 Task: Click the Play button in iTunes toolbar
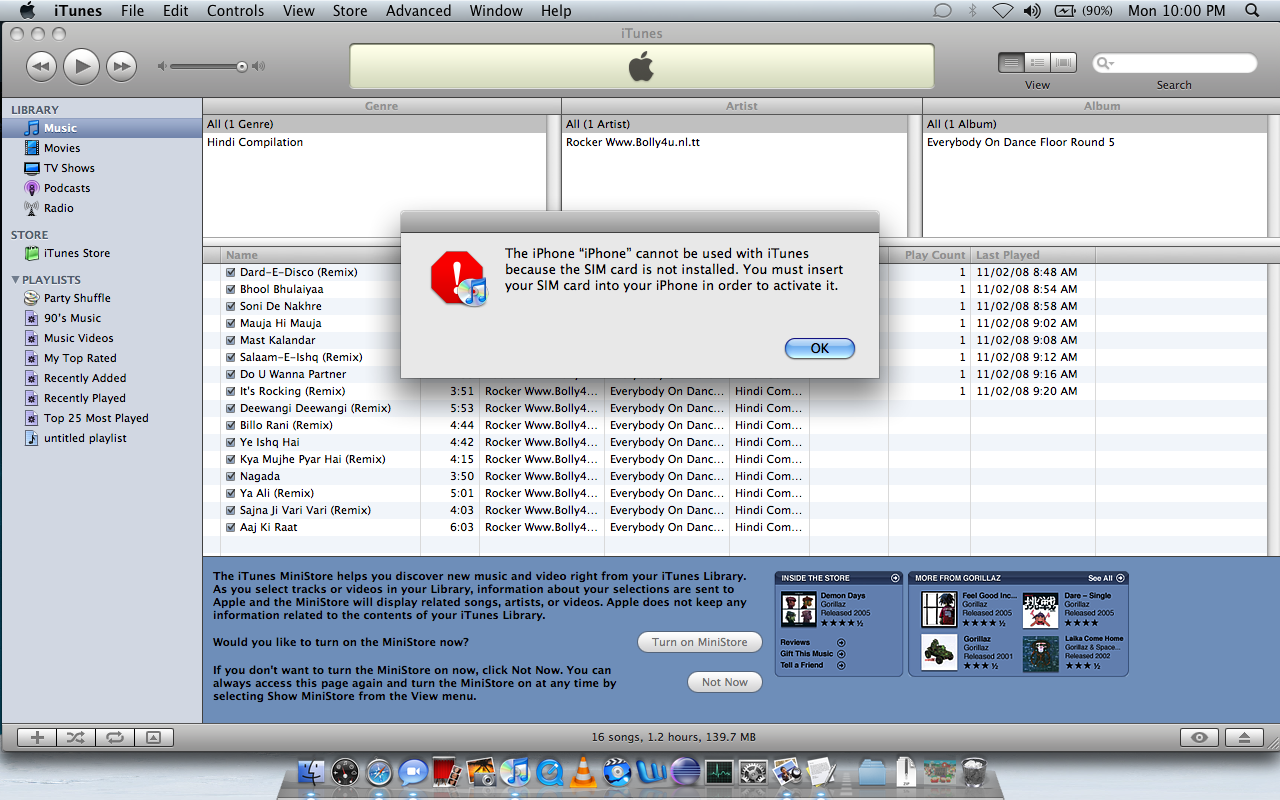[81, 66]
